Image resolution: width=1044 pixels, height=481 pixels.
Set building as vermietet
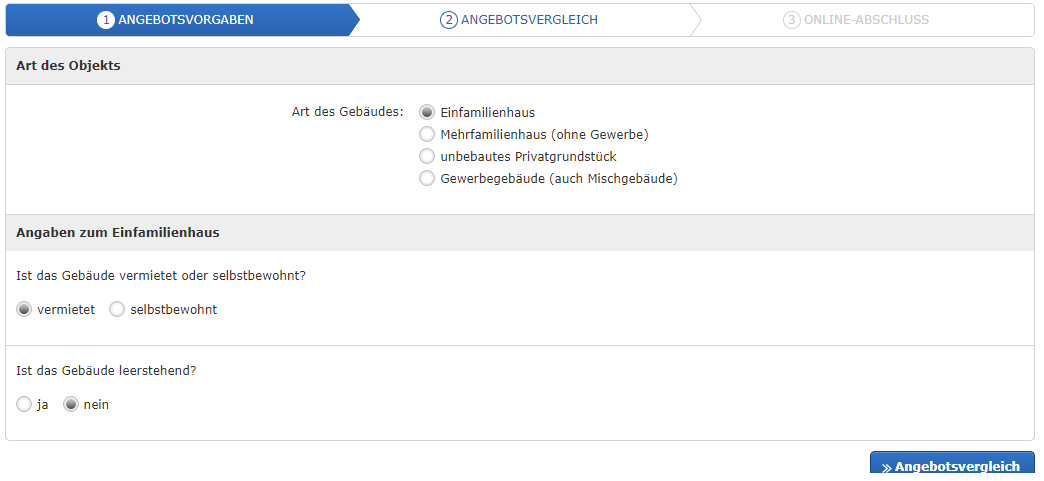(24, 310)
